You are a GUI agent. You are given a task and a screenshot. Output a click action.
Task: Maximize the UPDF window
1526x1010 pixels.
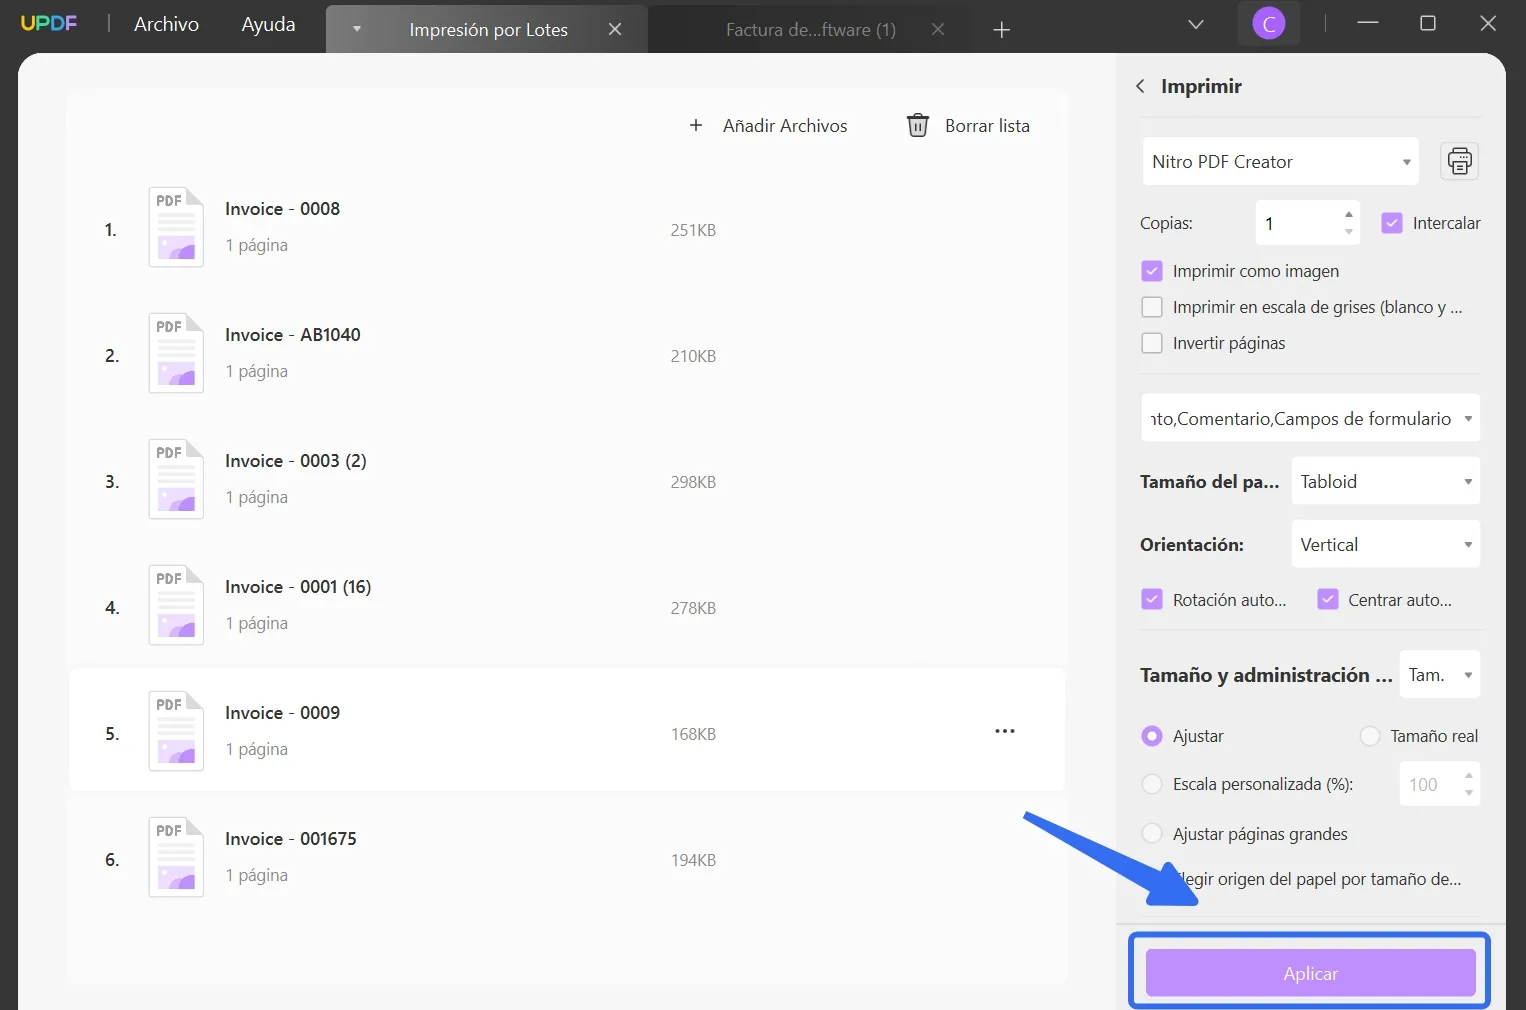(1428, 23)
